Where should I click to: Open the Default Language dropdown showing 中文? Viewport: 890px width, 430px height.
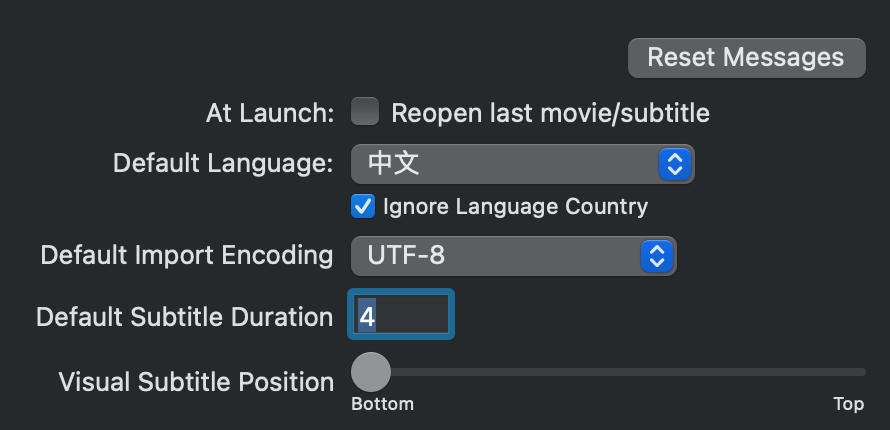tap(510, 164)
